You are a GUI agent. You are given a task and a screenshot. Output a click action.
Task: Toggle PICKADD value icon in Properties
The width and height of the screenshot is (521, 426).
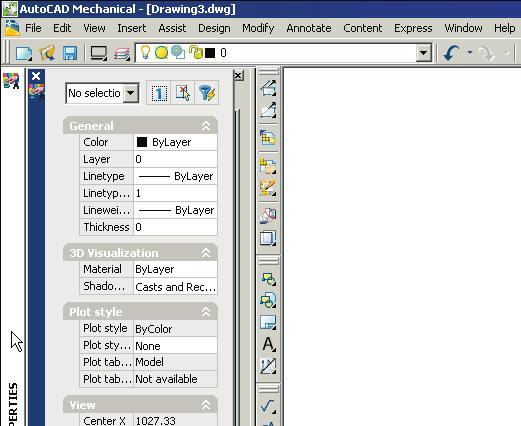point(159,93)
